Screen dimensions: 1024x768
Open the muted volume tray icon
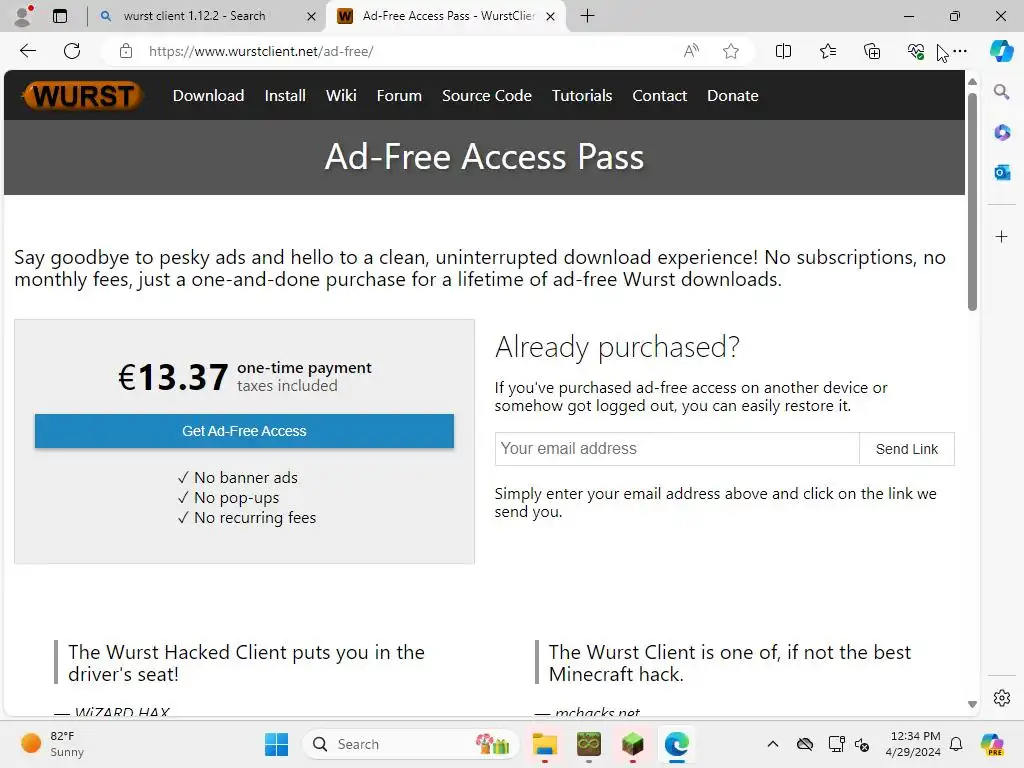coord(862,744)
